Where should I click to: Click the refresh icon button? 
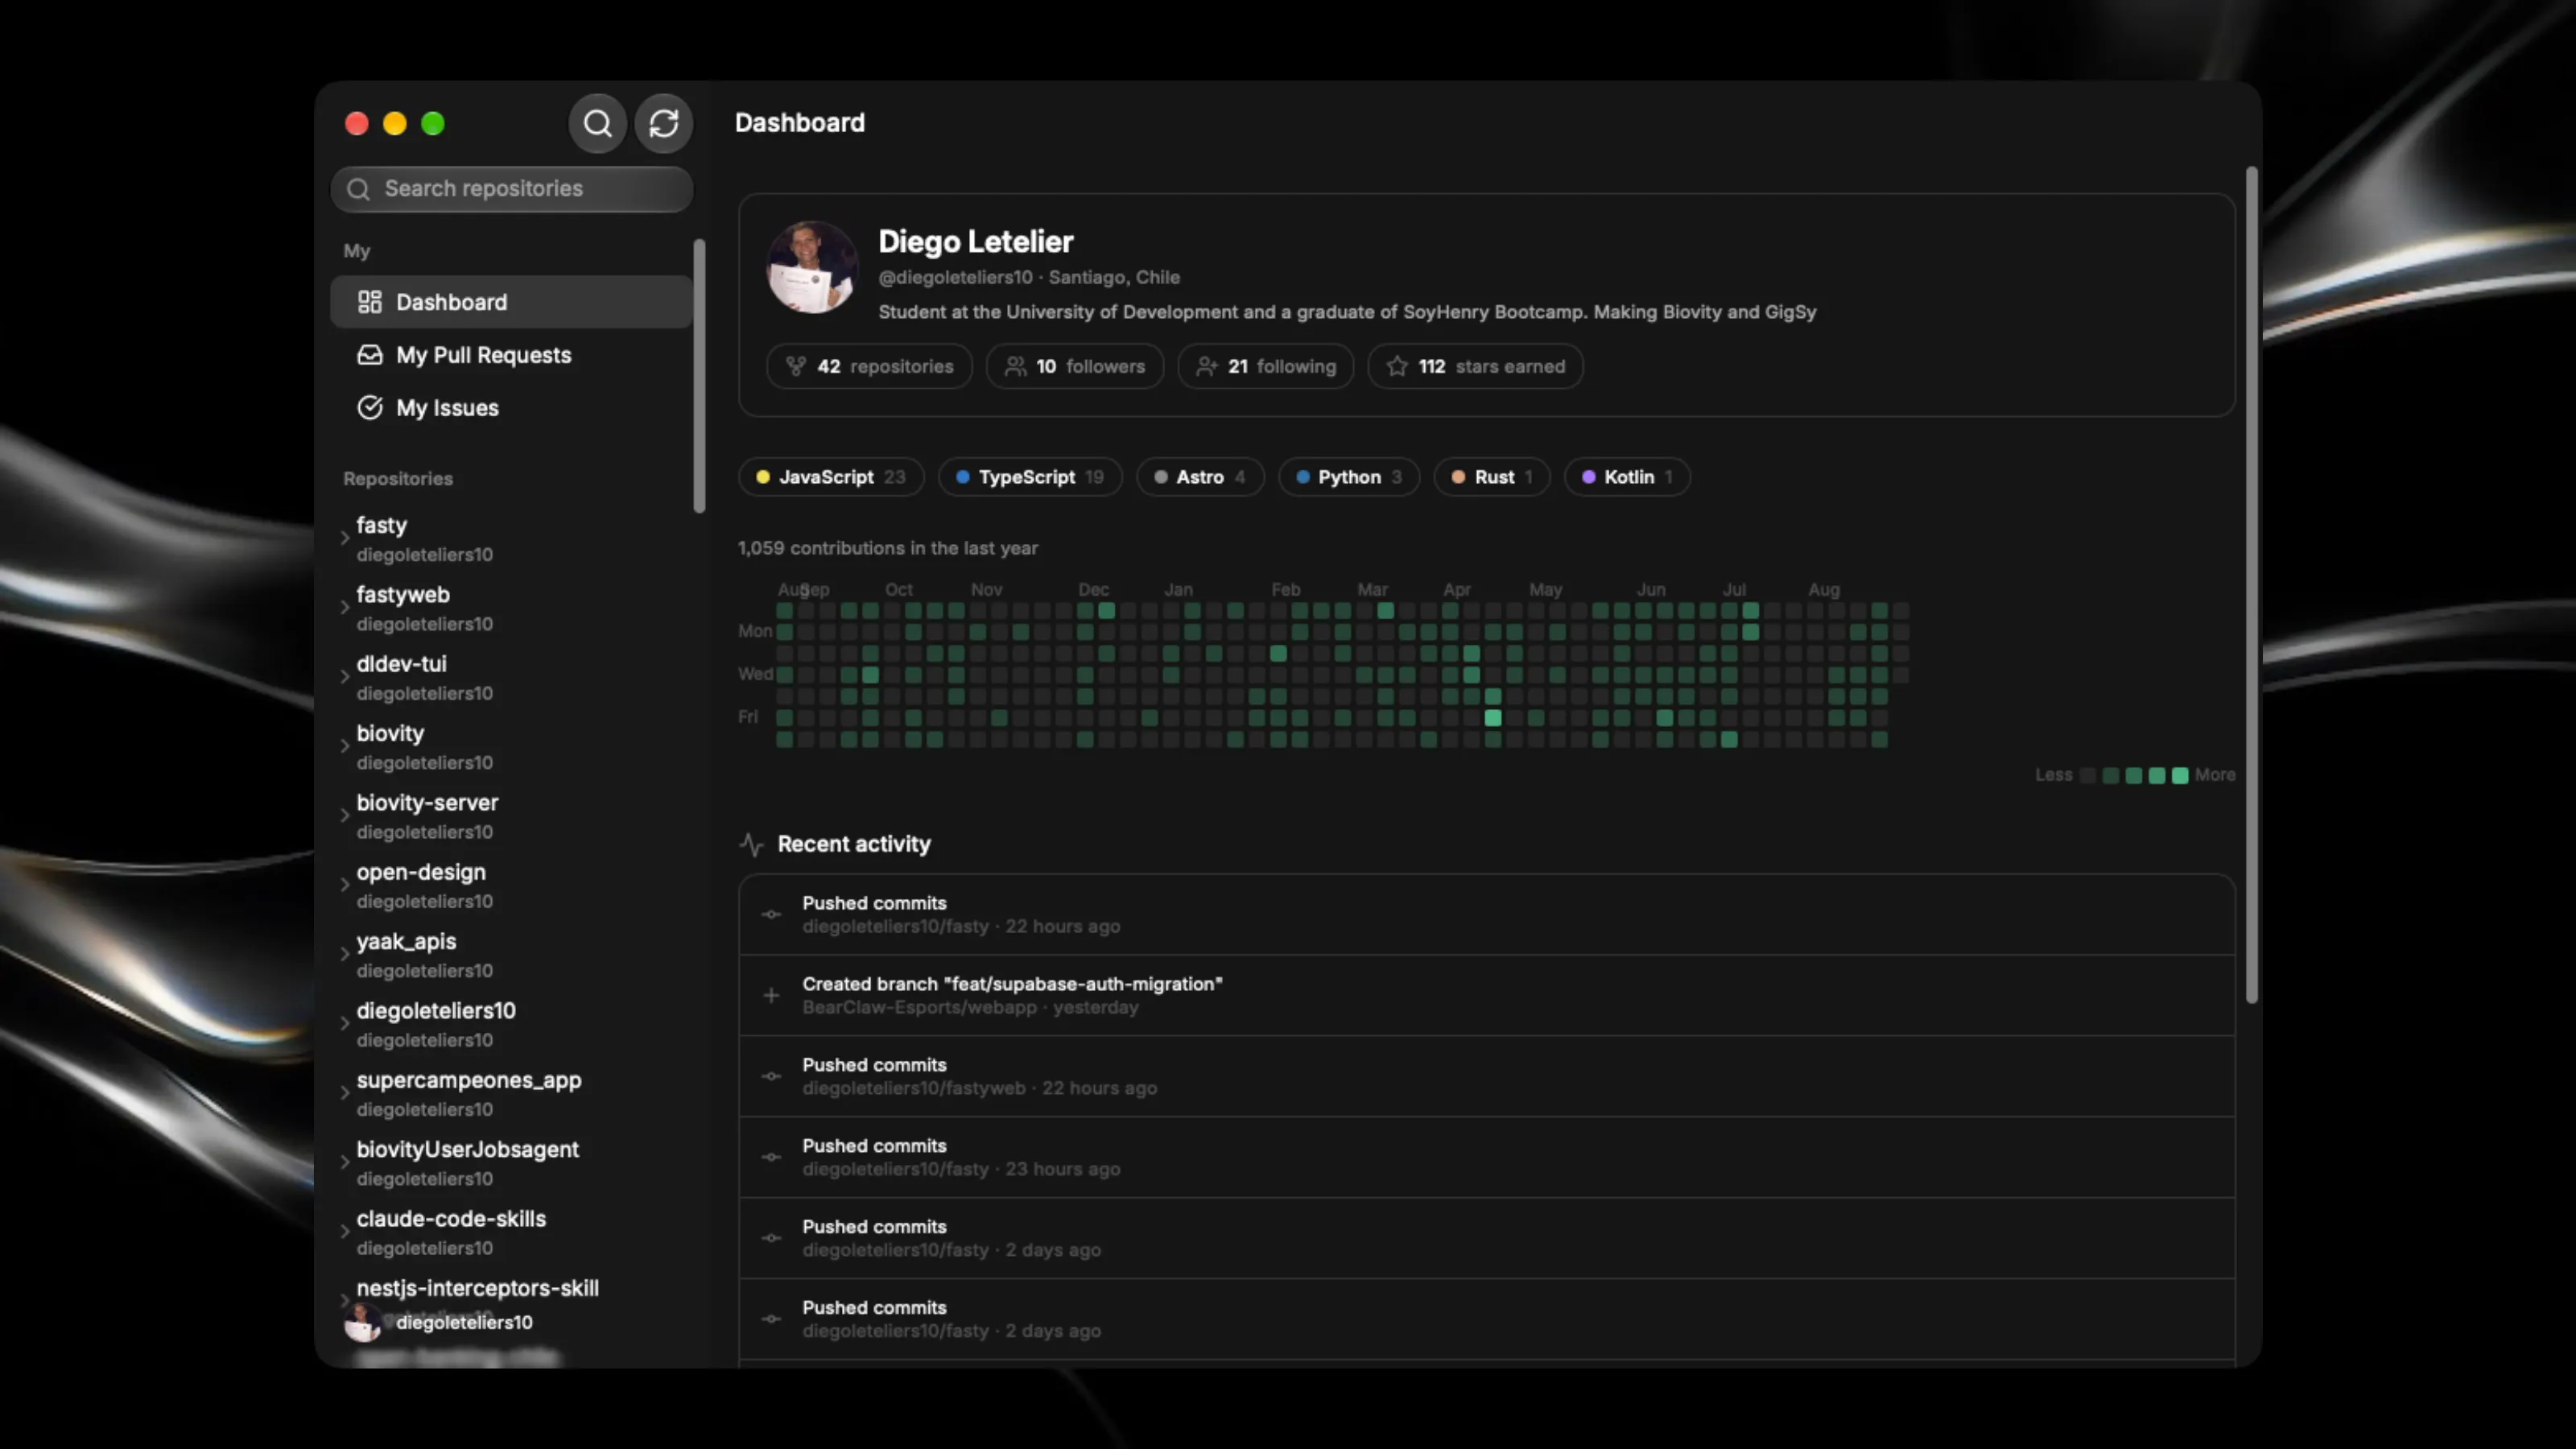coord(664,124)
